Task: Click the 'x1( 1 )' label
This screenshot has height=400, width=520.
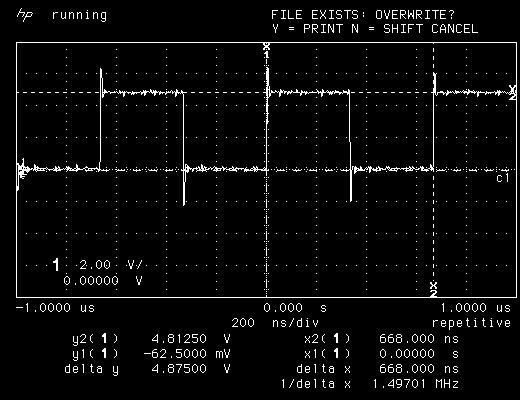Action: 327,354
